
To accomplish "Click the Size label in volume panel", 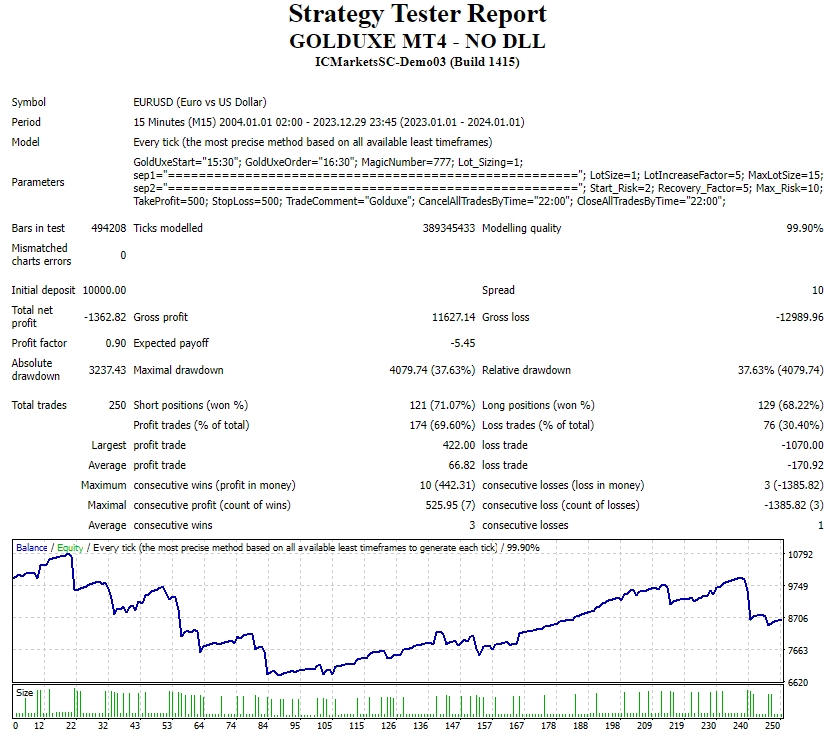I will click(24, 691).
